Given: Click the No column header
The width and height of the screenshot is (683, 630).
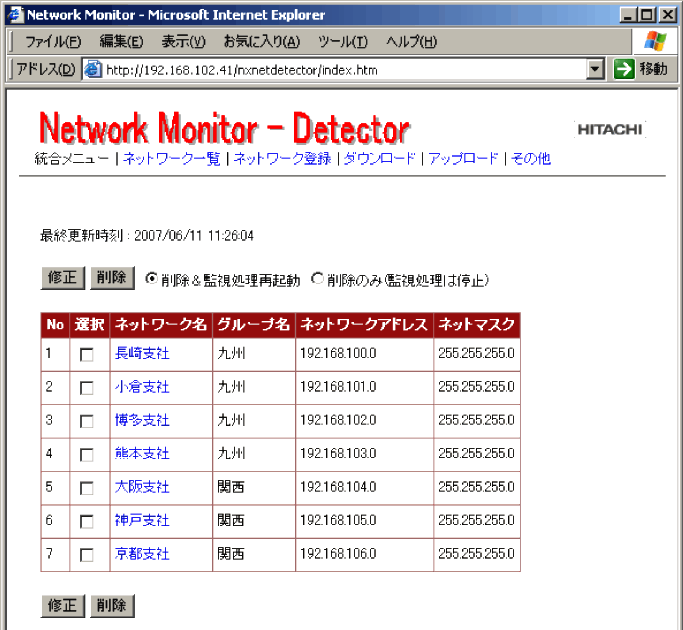Looking at the screenshot, I should point(55,325).
